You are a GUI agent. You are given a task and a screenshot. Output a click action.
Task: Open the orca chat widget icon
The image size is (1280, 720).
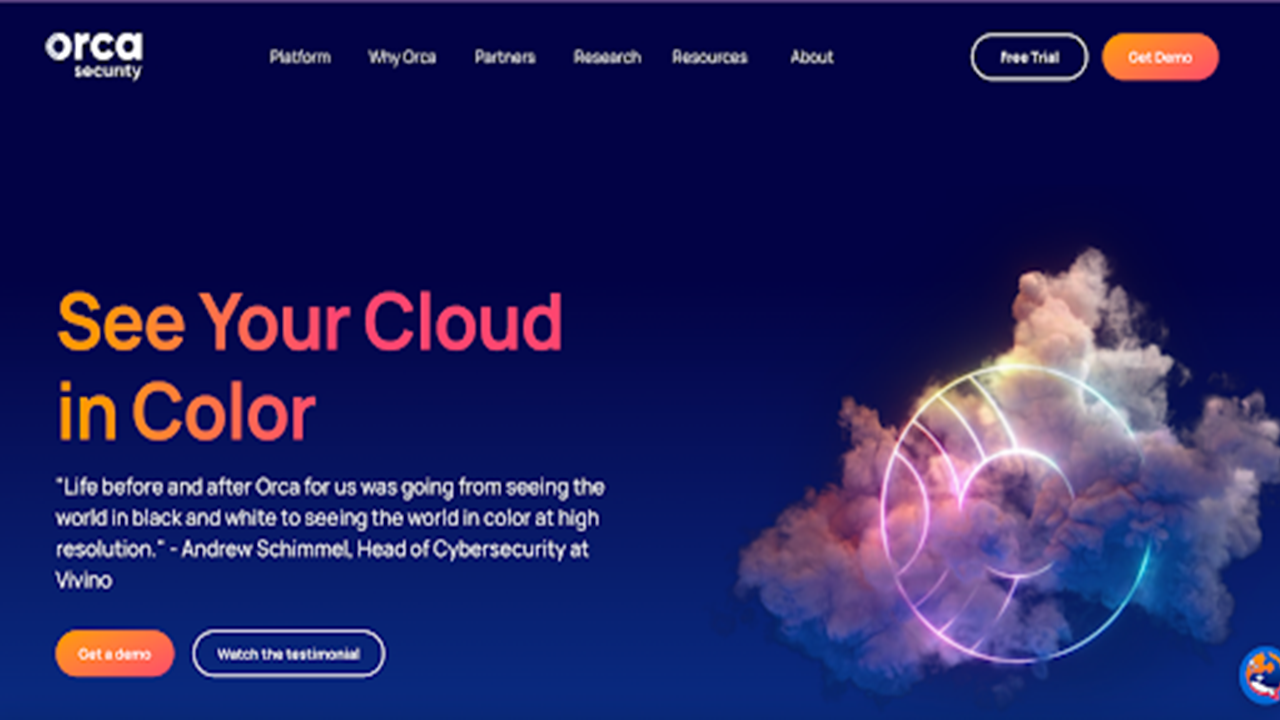1260,675
